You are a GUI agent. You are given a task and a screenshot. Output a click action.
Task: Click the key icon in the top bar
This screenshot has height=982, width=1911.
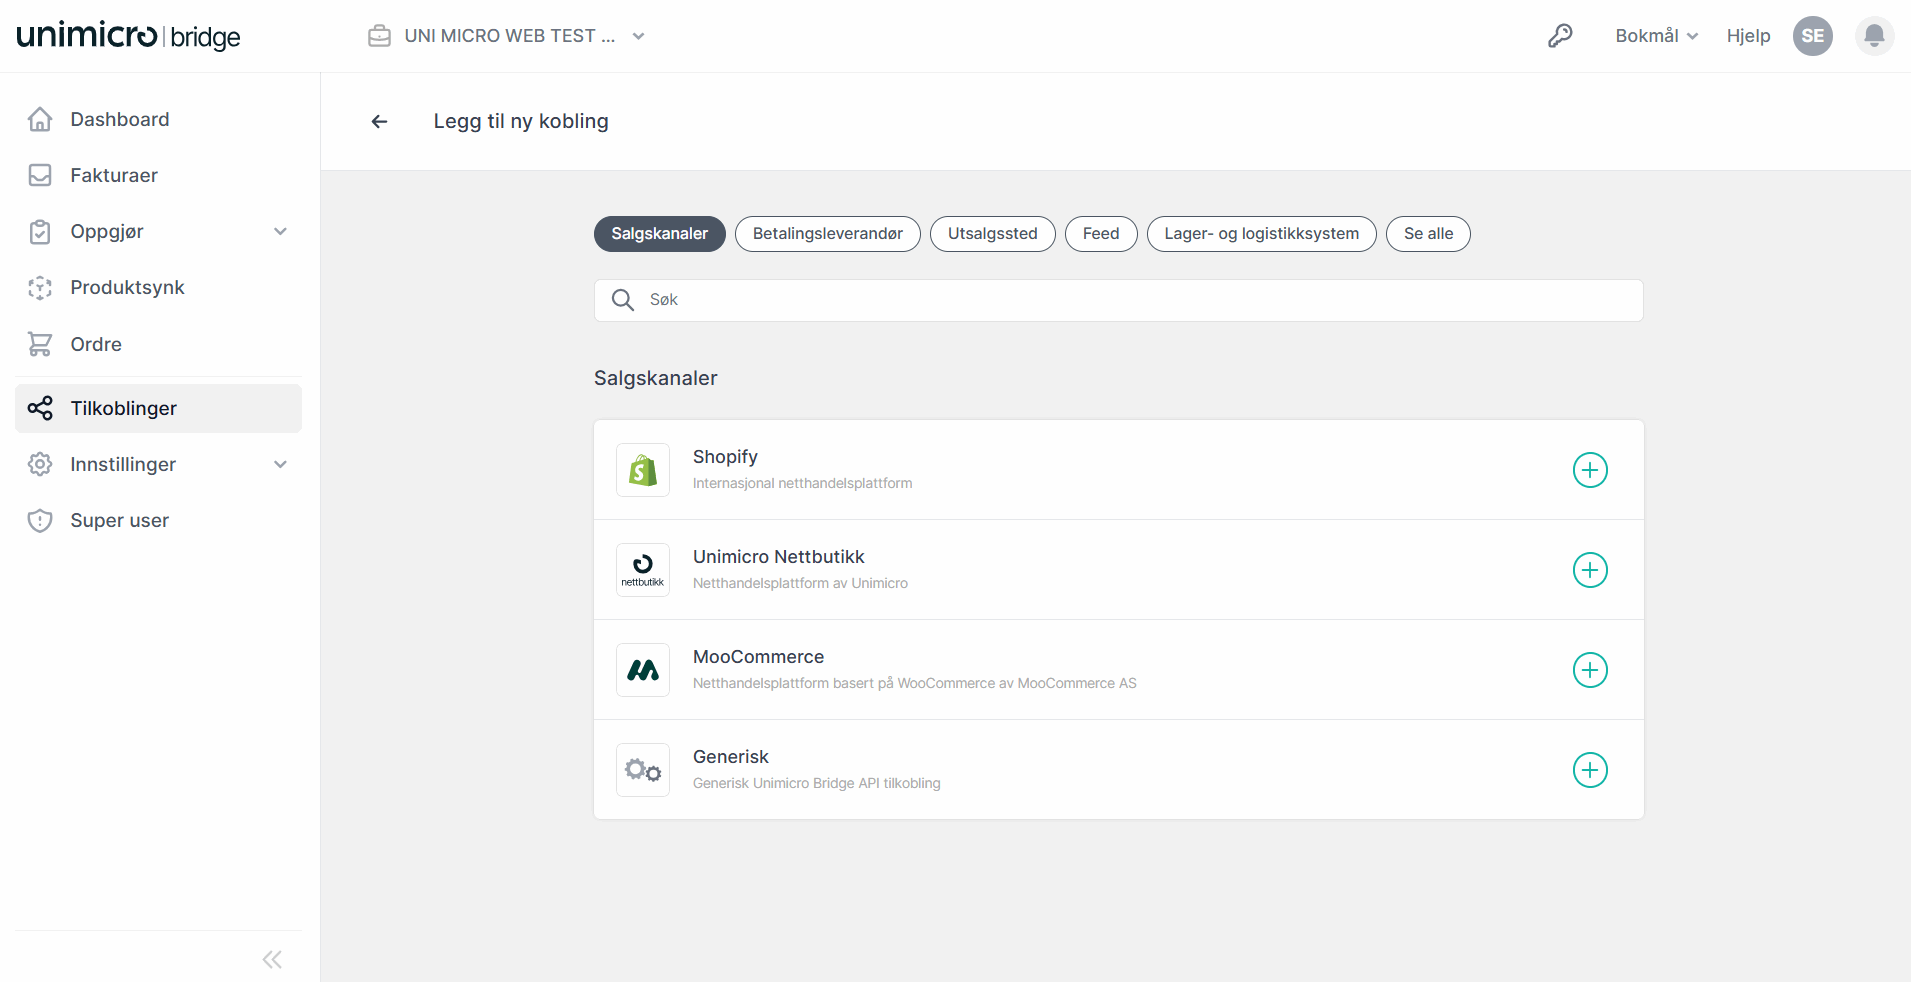[x=1560, y=35]
